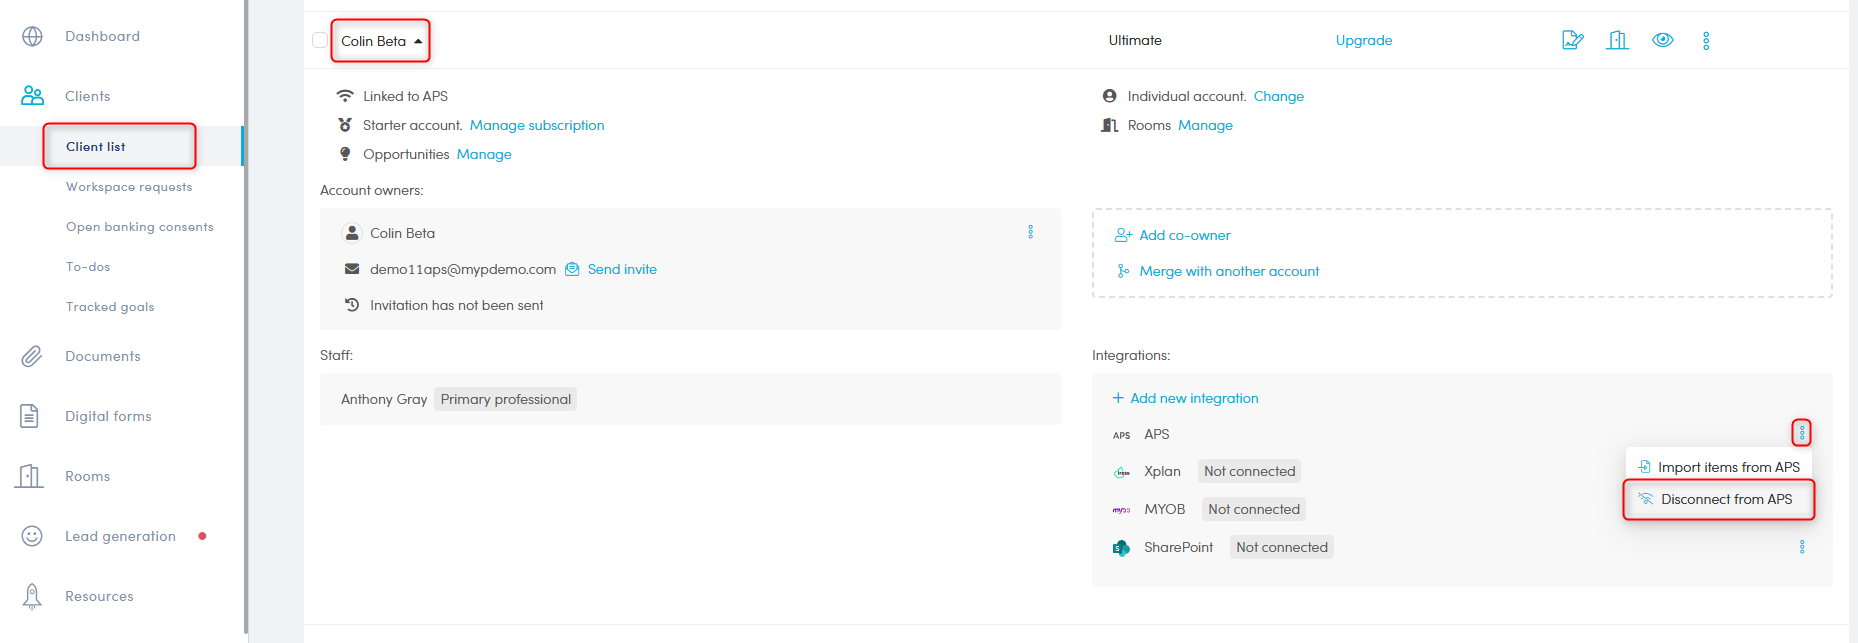Click Add new integration
Screen dimensions: 1858x643
(x=1193, y=398)
